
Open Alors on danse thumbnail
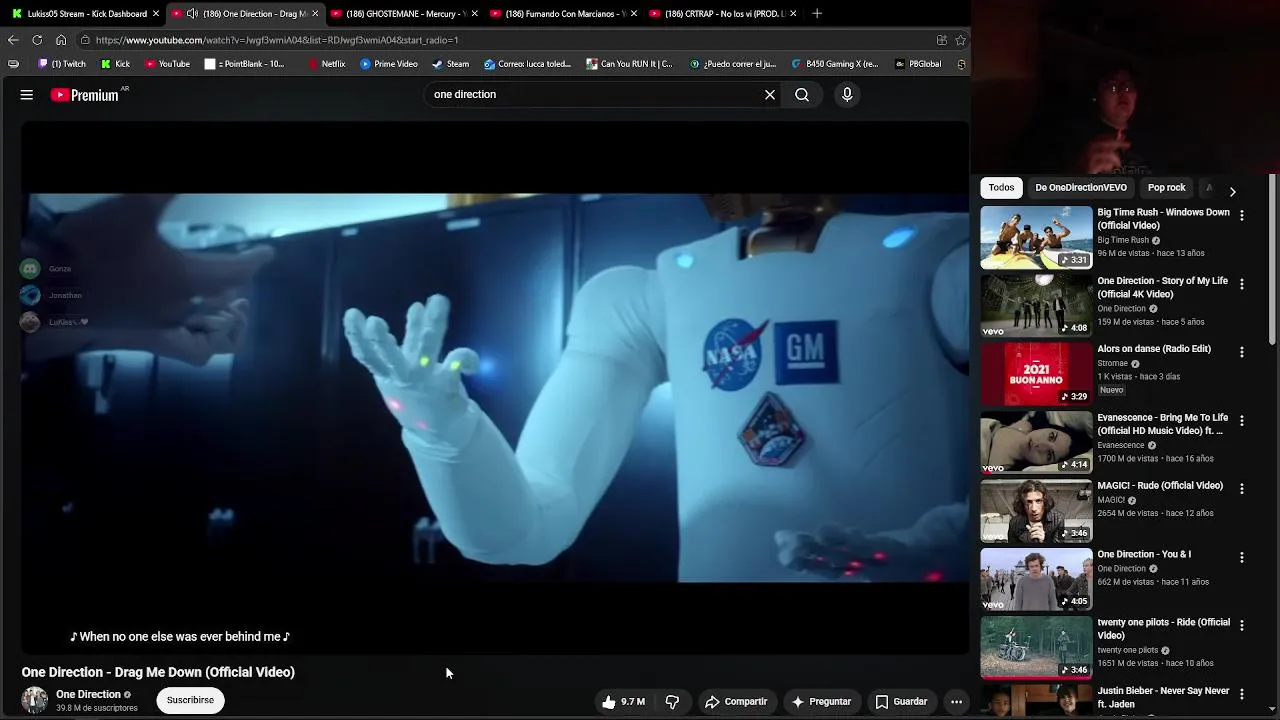1036,375
